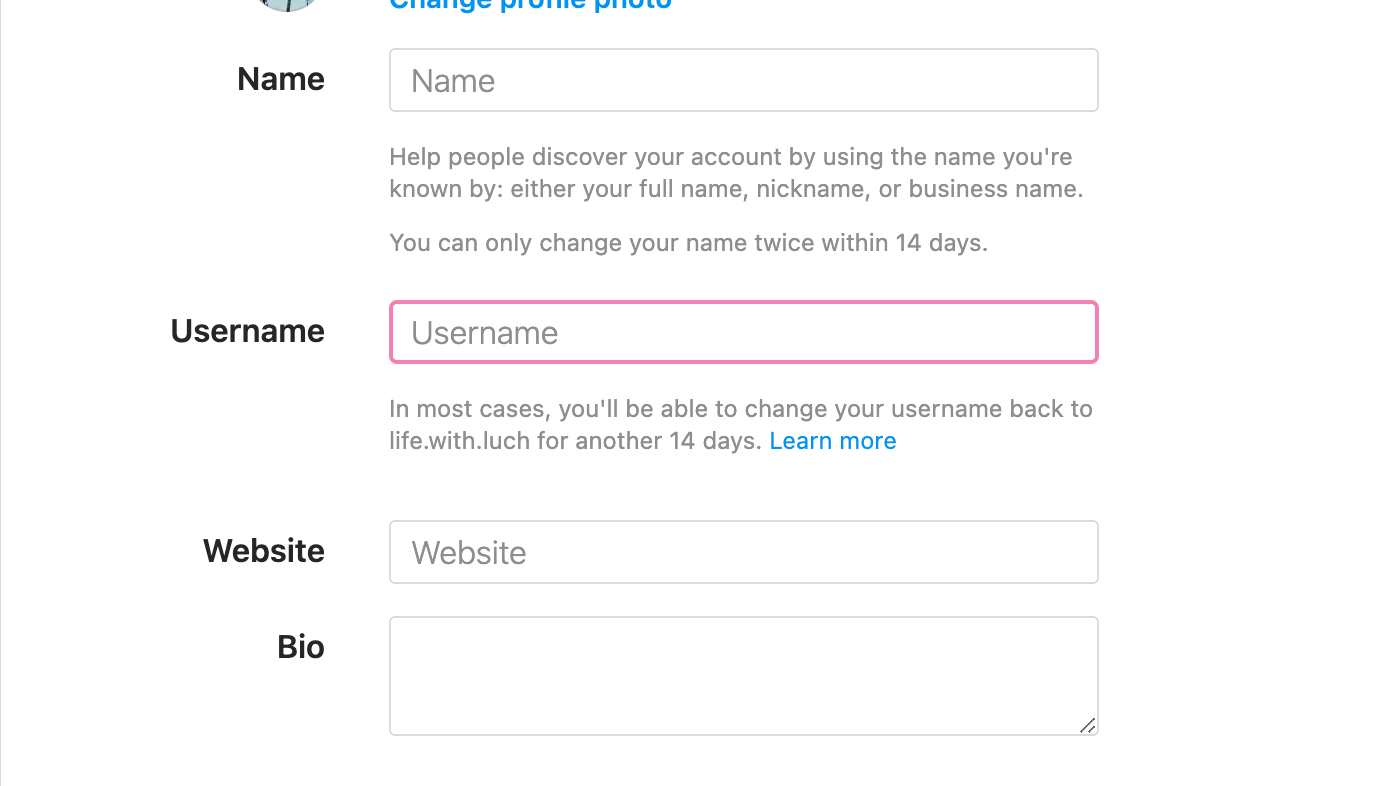Click the name change policy text
Image resolution: width=1388 pixels, height=786 pixels.
(688, 242)
